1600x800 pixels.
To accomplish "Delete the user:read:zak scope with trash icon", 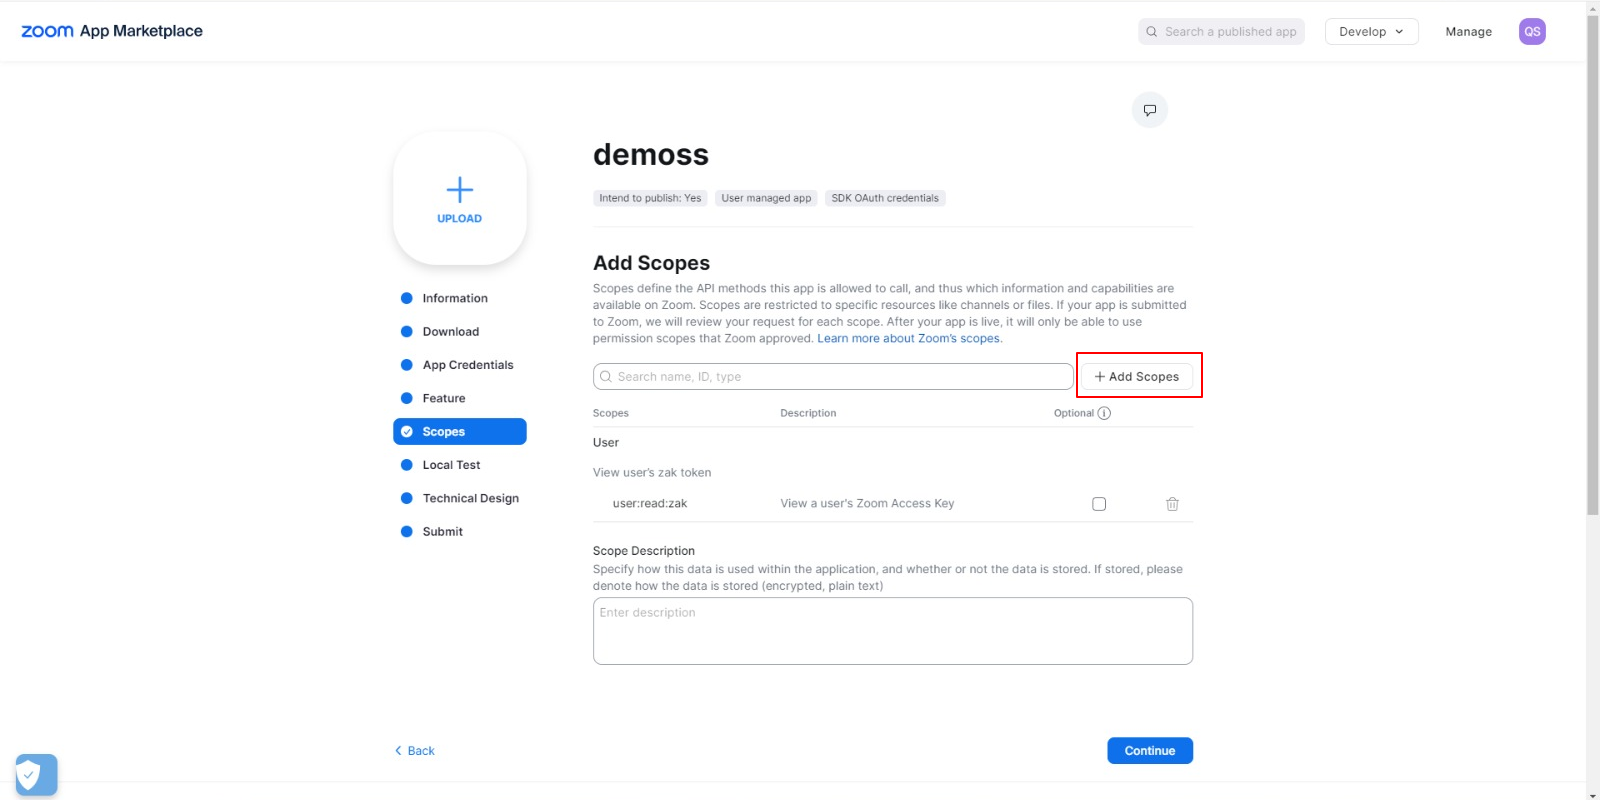I will 1172,504.
